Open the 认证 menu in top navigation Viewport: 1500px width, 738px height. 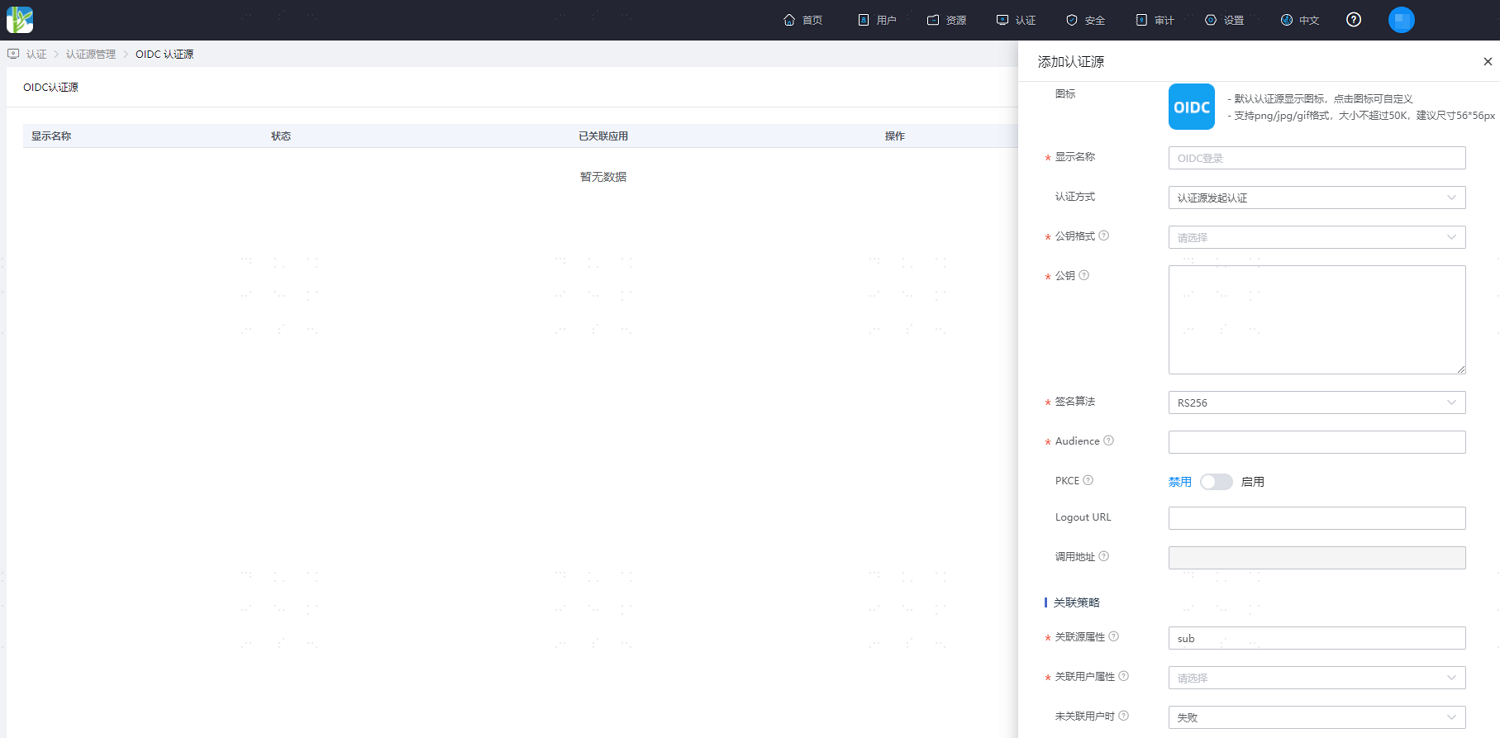point(1016,20)
